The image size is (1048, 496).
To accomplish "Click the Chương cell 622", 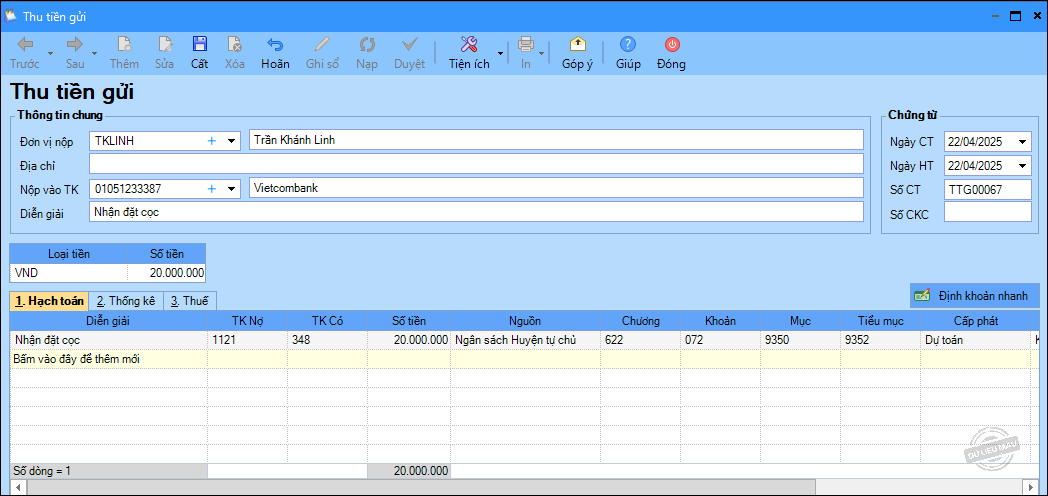I will pos(640,340).
